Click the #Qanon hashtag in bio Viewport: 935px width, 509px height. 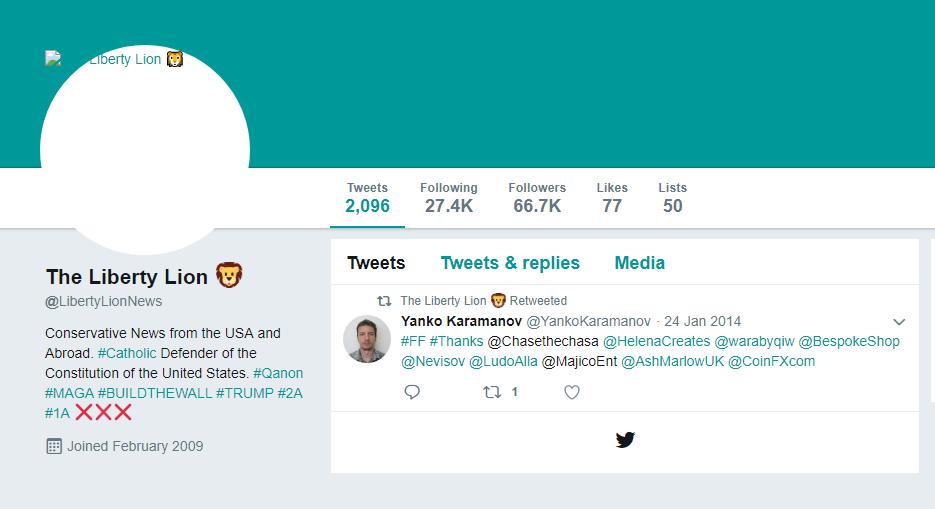(x=278, y=373)
